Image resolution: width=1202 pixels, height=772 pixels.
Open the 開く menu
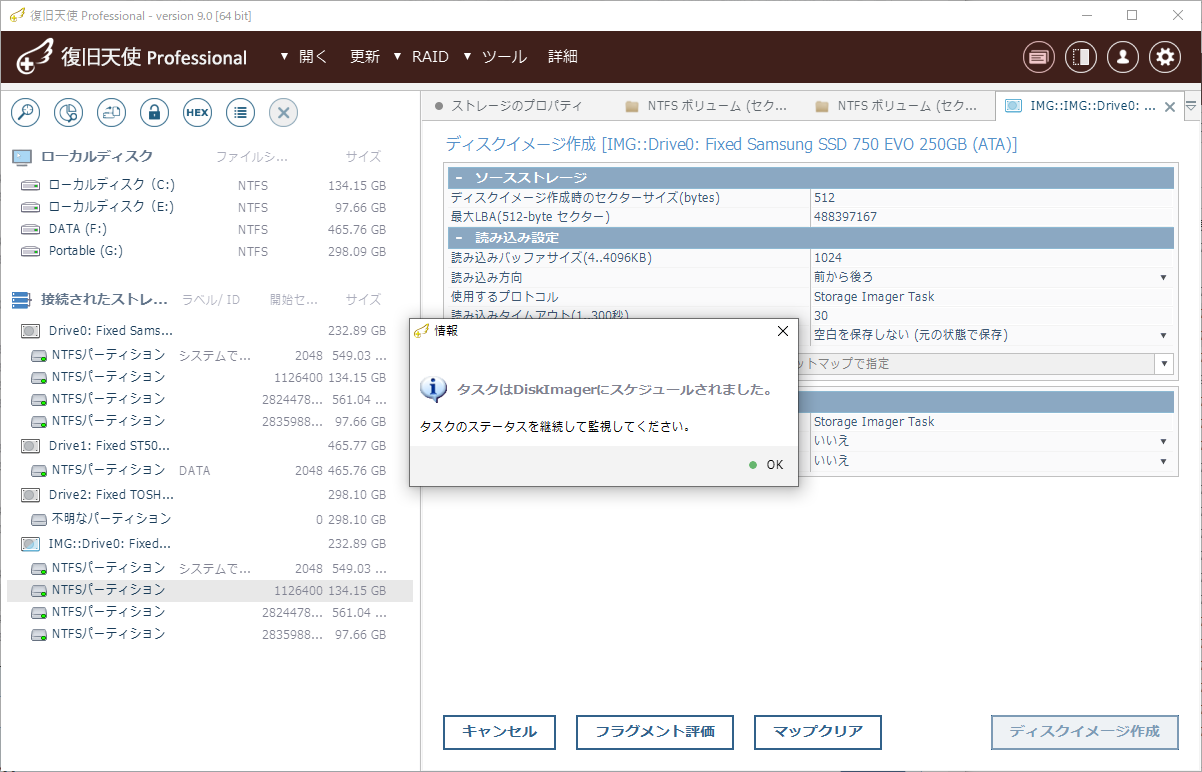coord(313,57)
